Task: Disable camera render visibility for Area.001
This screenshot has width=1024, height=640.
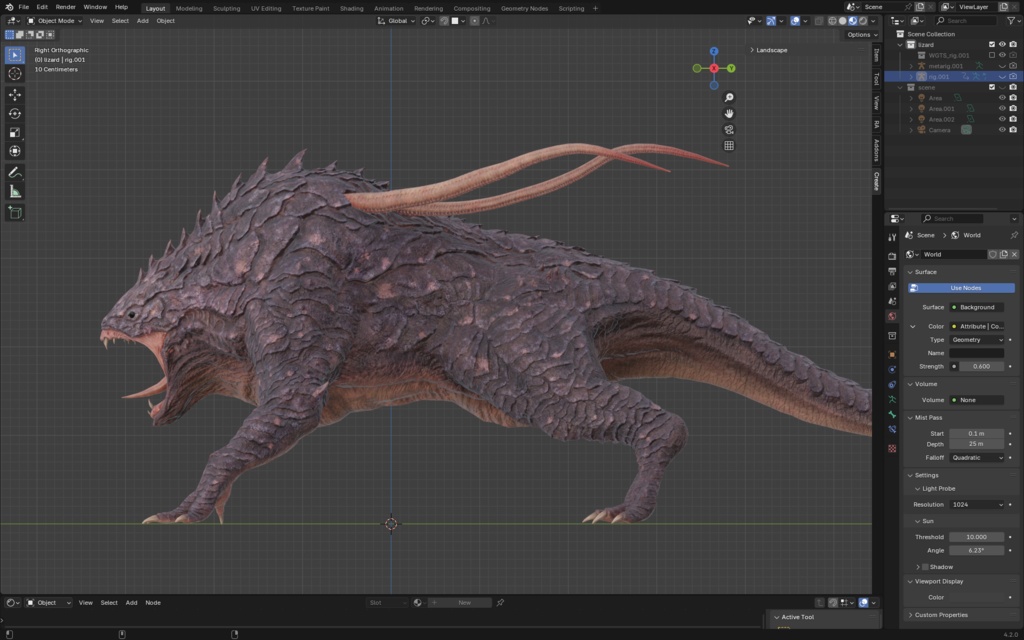Action: 1013,108
